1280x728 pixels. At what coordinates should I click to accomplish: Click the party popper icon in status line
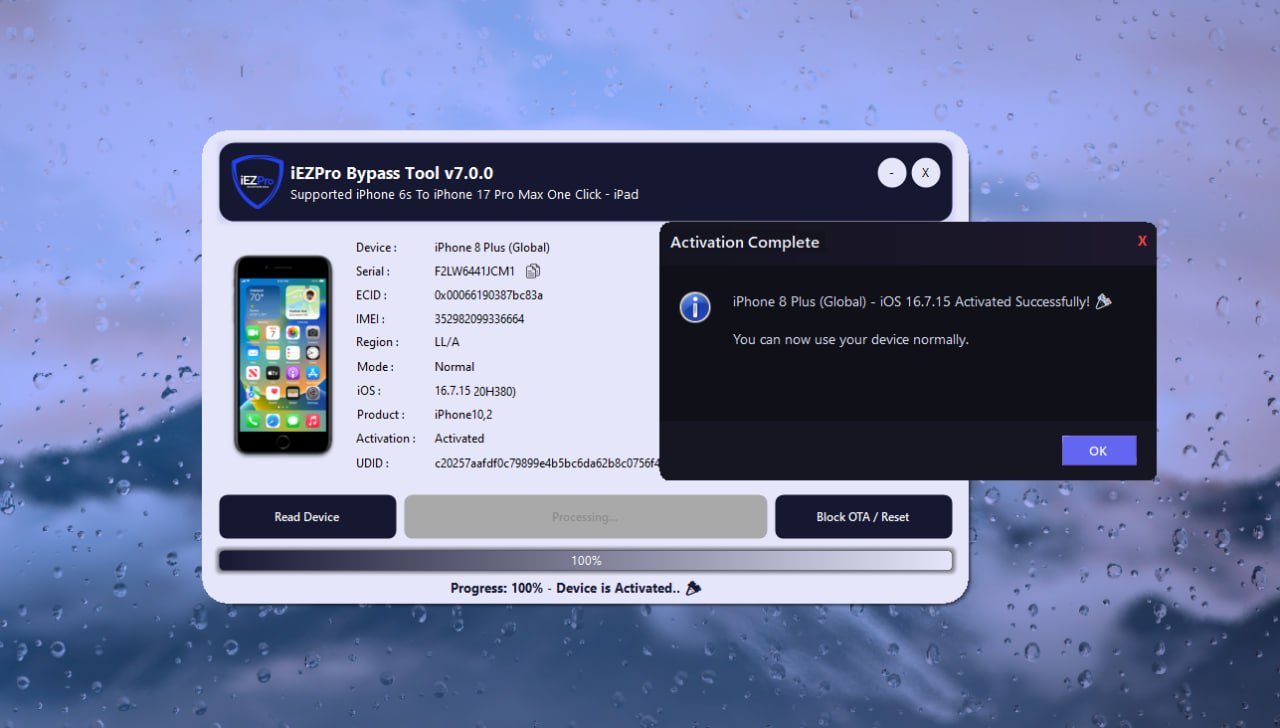click(693, 588)
